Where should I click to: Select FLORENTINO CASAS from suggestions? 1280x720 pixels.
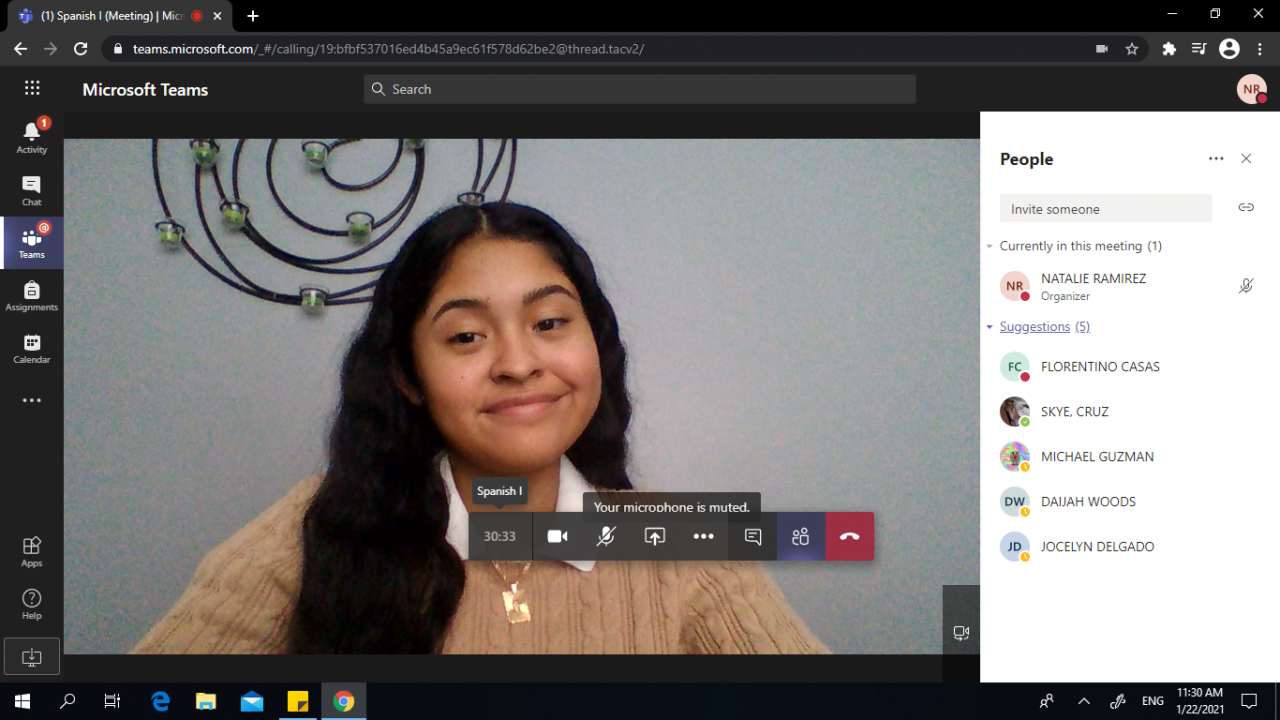click(x=1099, y=367)
